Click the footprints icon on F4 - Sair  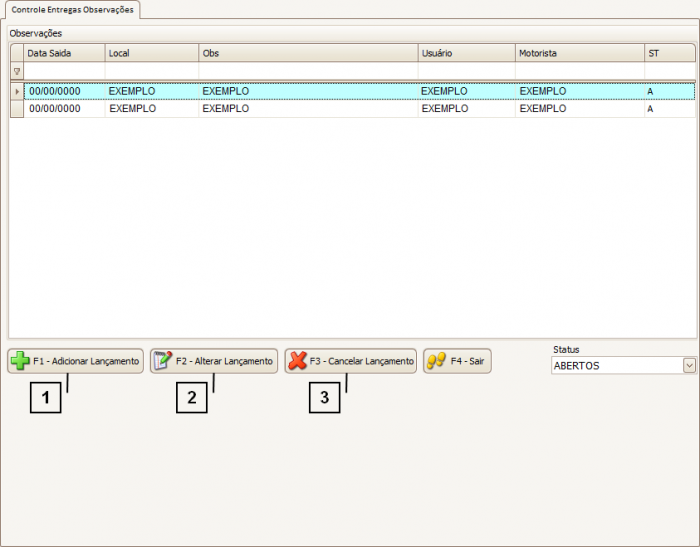436,361
